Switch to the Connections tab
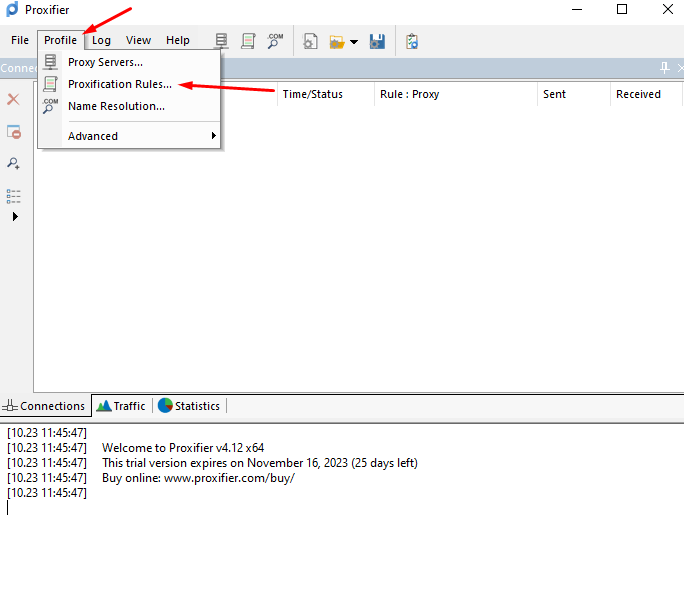Image resolution: width=684 pixels, height=603 pixels. pos(44,406)
